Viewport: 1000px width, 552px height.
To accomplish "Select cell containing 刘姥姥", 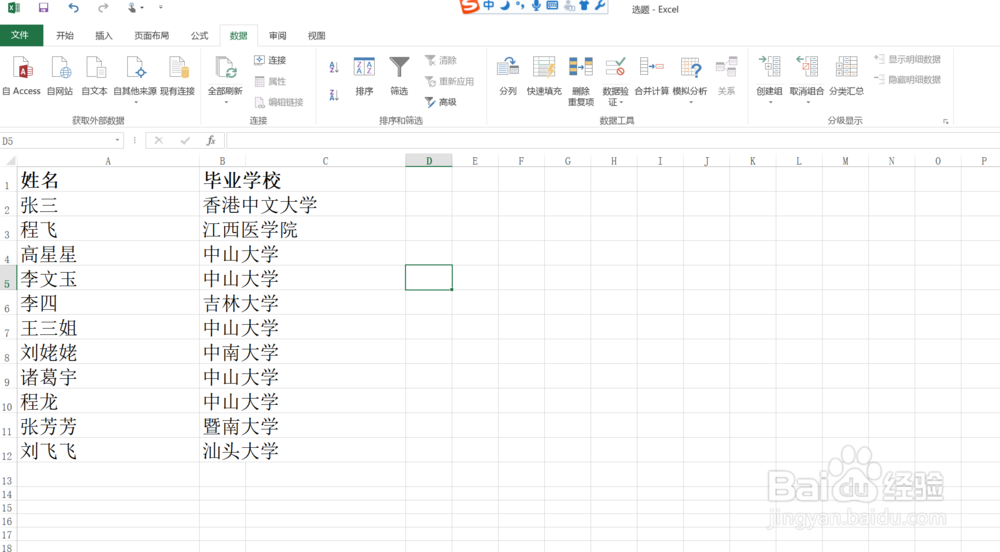I will coord(108,352).
